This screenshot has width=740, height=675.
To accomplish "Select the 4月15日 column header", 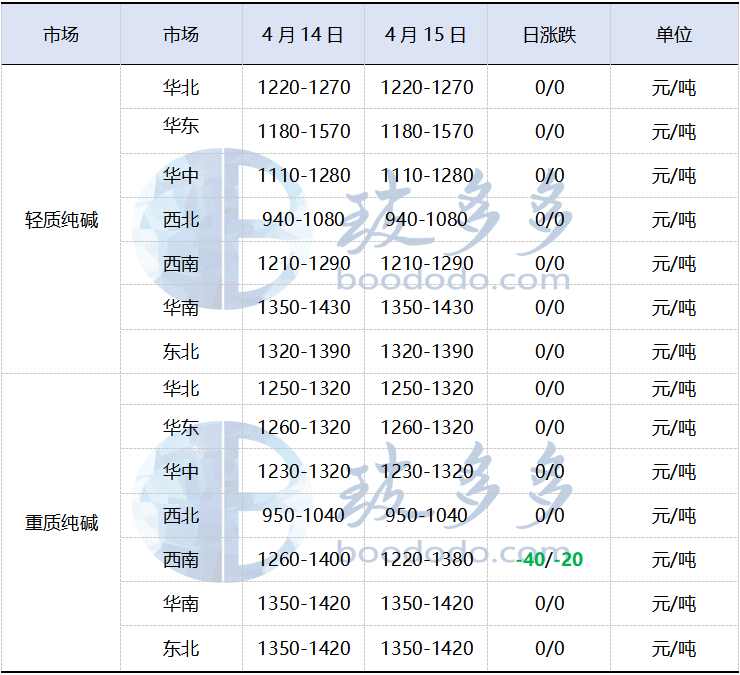I will coord(426,35).
